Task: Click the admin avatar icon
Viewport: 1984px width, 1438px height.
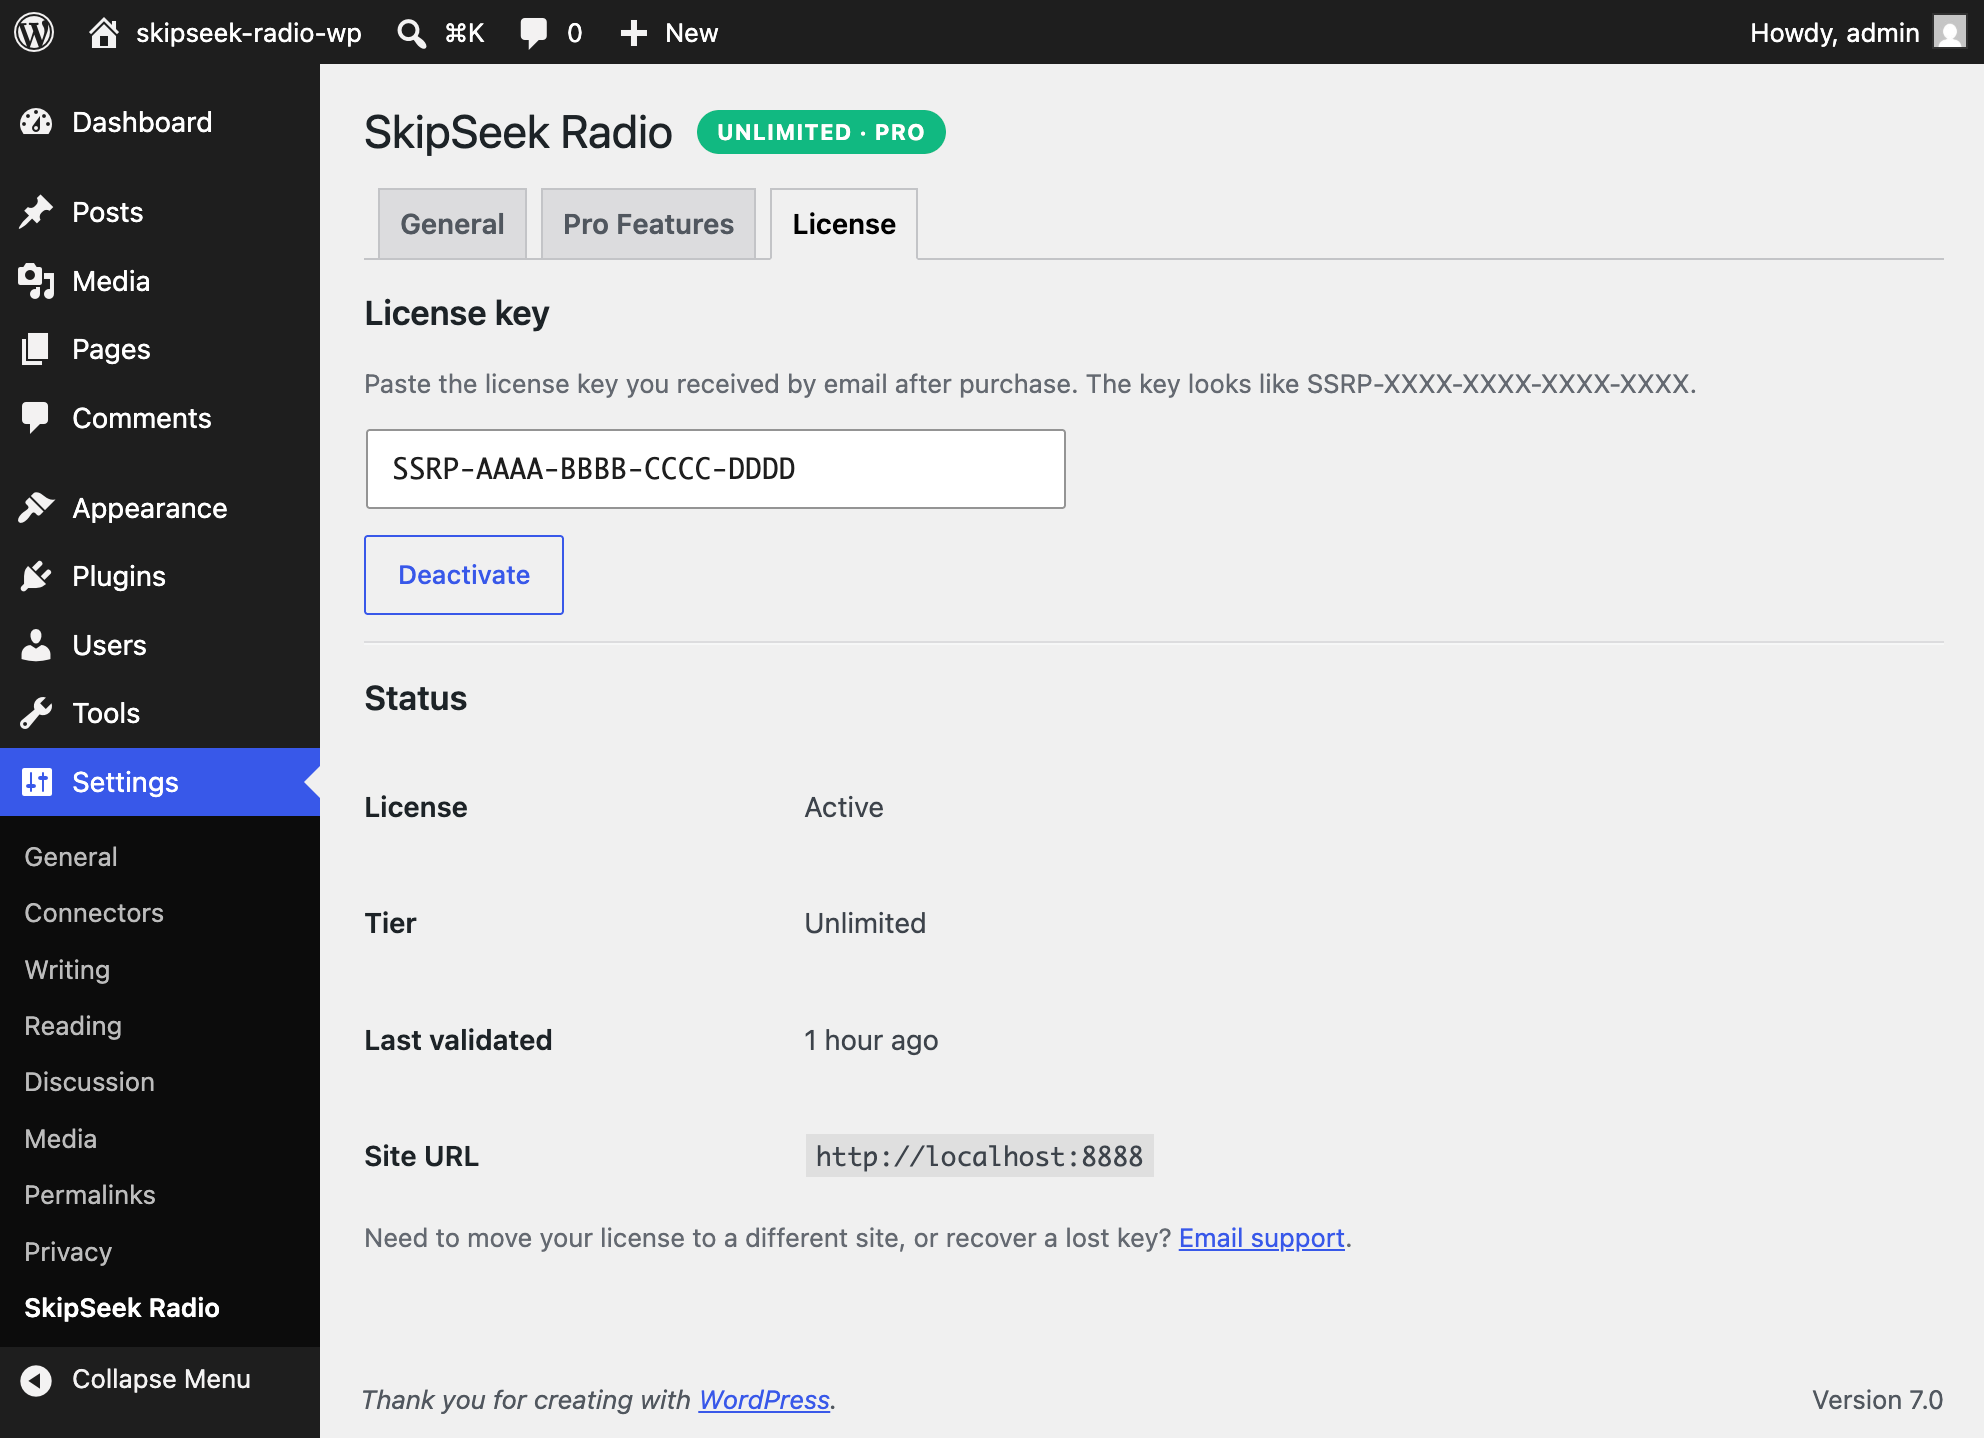Action: point(1949,32)
